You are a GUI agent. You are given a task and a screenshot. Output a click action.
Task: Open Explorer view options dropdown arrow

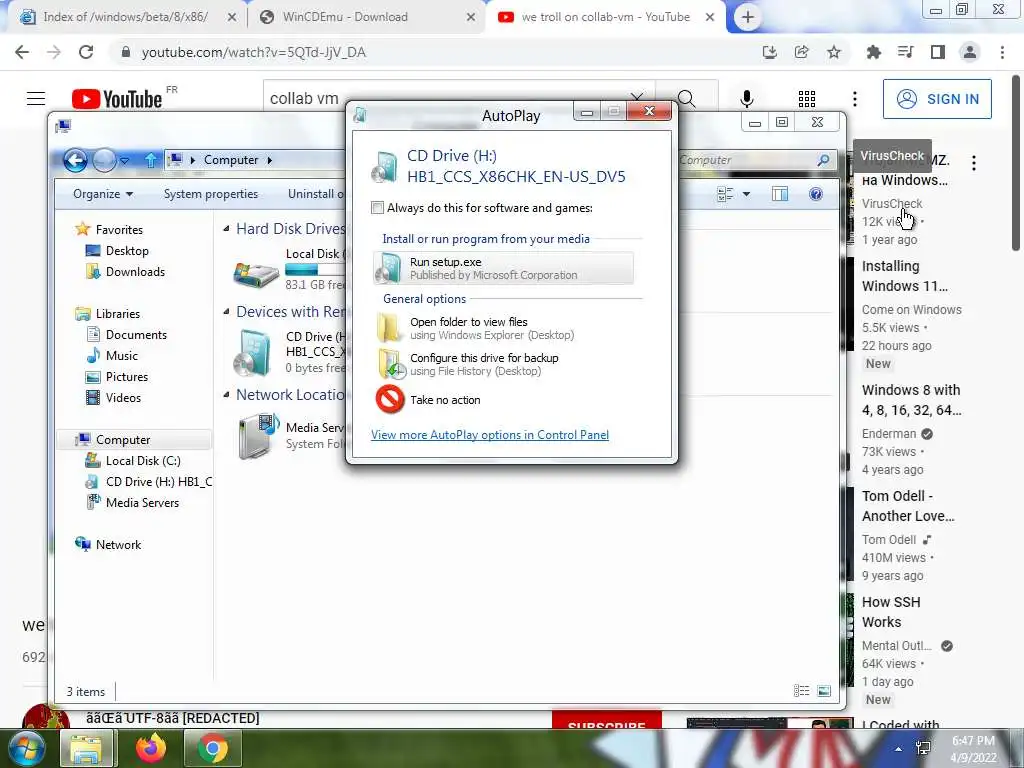tap(746, 194)
